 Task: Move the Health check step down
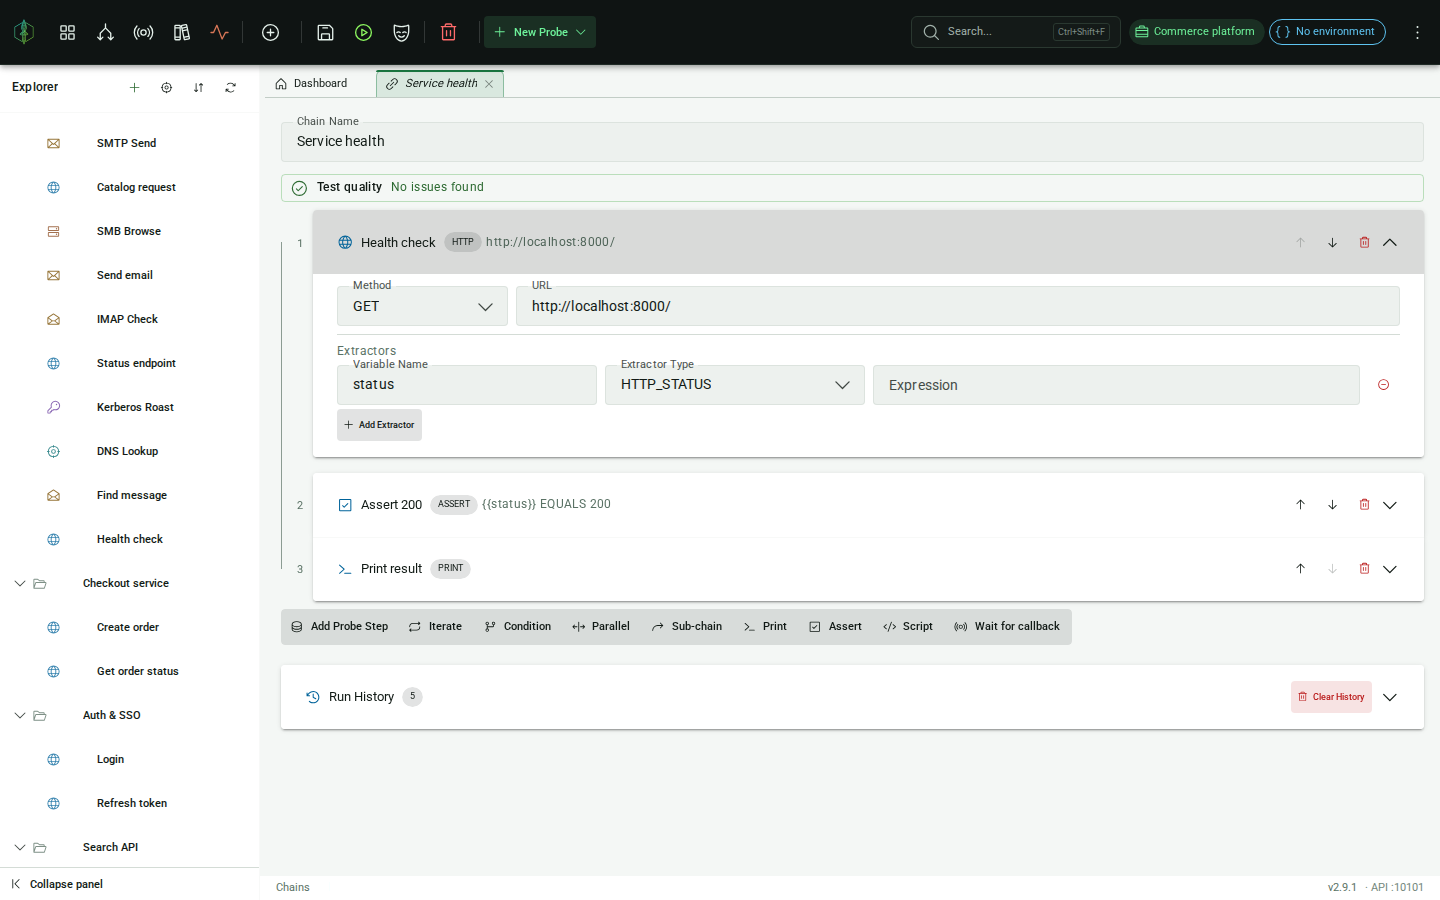1332,243
